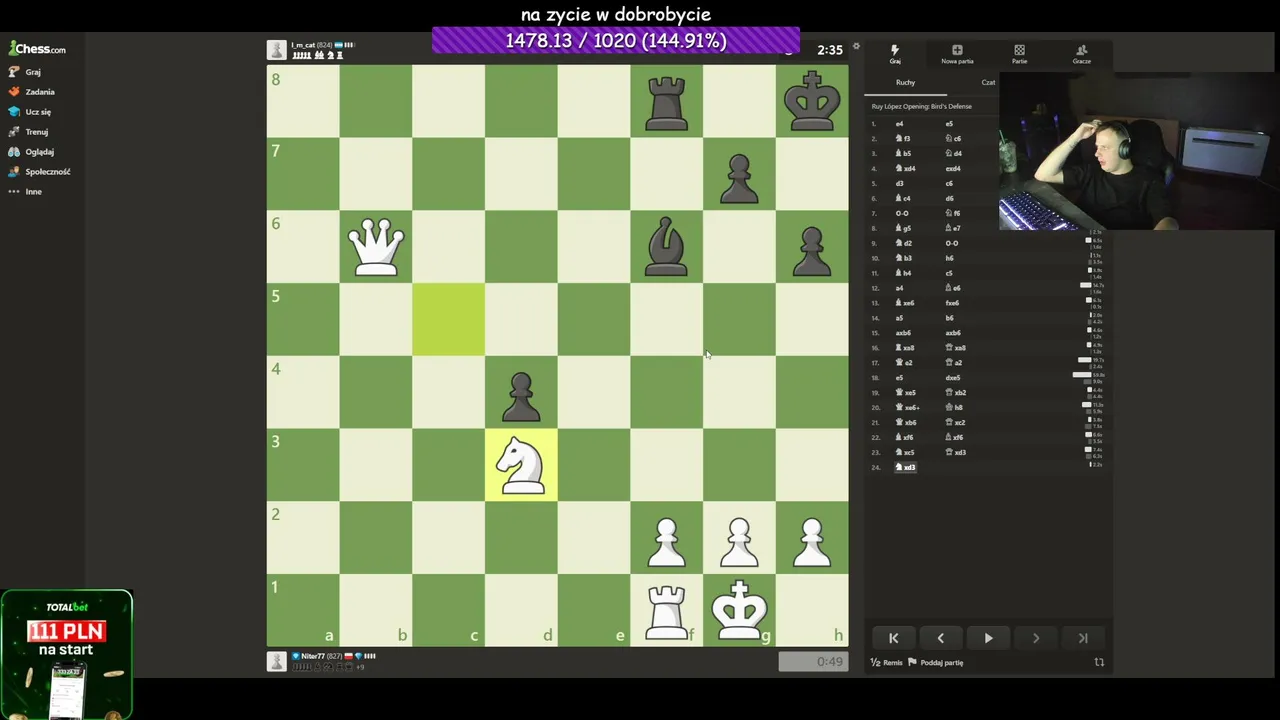Play through the moves
Image resolution: width=1280 pixels, height=720 pixels.
(x=988, y=638)
